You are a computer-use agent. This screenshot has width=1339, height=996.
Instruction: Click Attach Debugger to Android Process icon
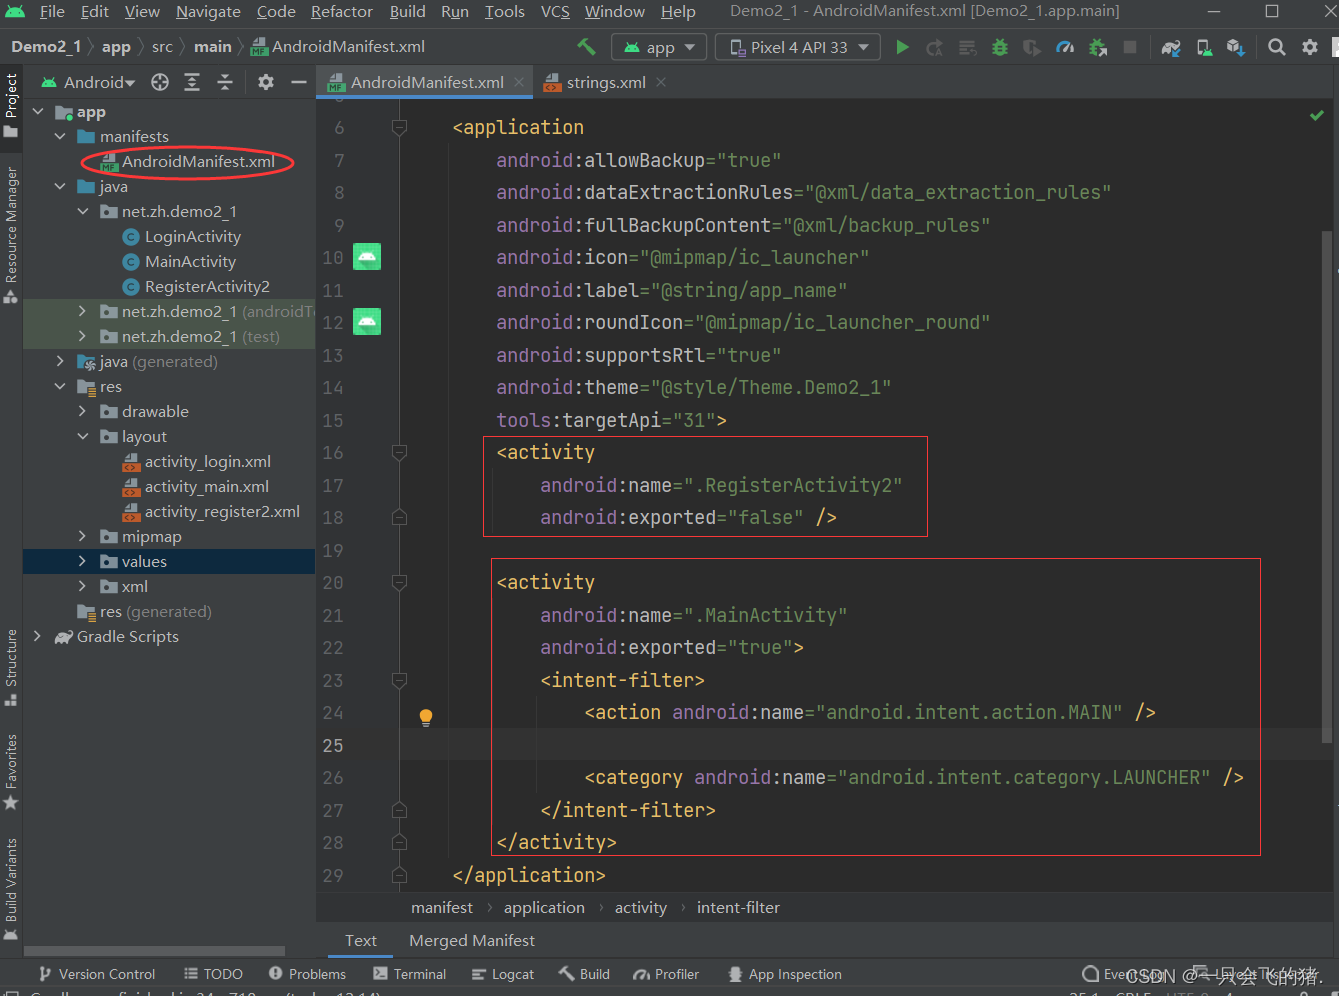click(x=1098, y=47)
